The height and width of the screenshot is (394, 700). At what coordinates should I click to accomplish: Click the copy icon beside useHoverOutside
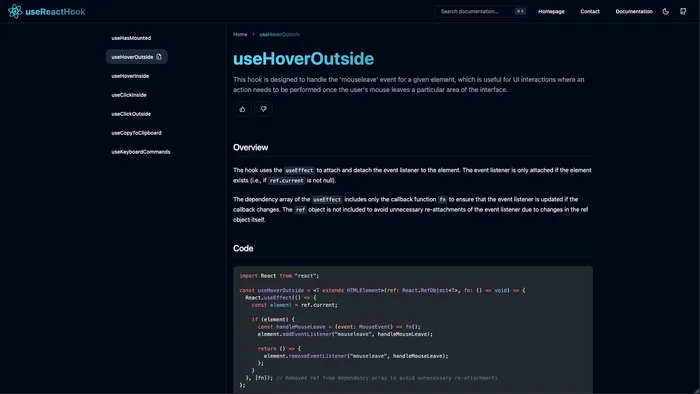(x=159, y=57)
